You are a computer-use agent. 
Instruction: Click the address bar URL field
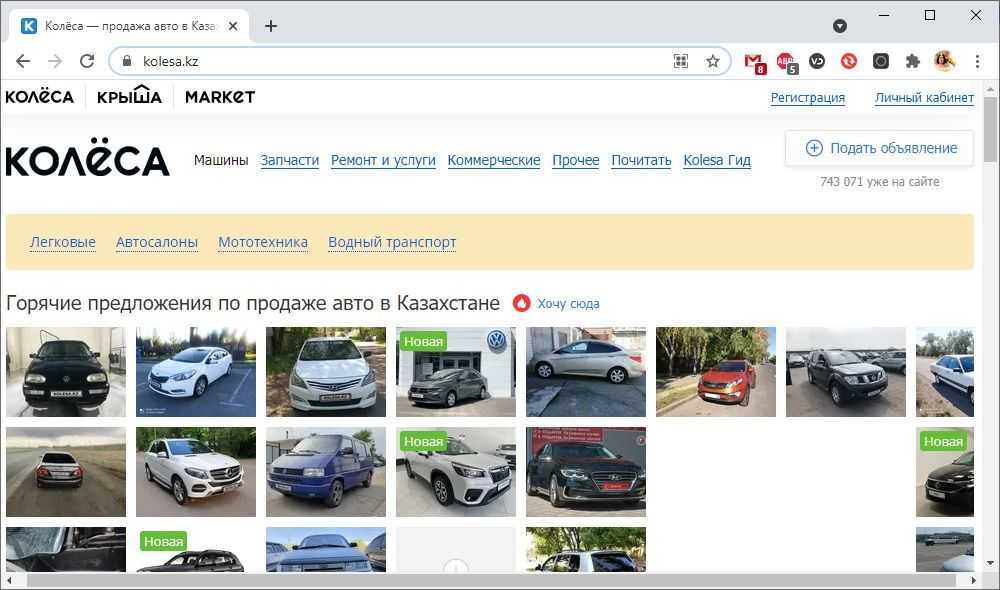[x=400, y=61]
